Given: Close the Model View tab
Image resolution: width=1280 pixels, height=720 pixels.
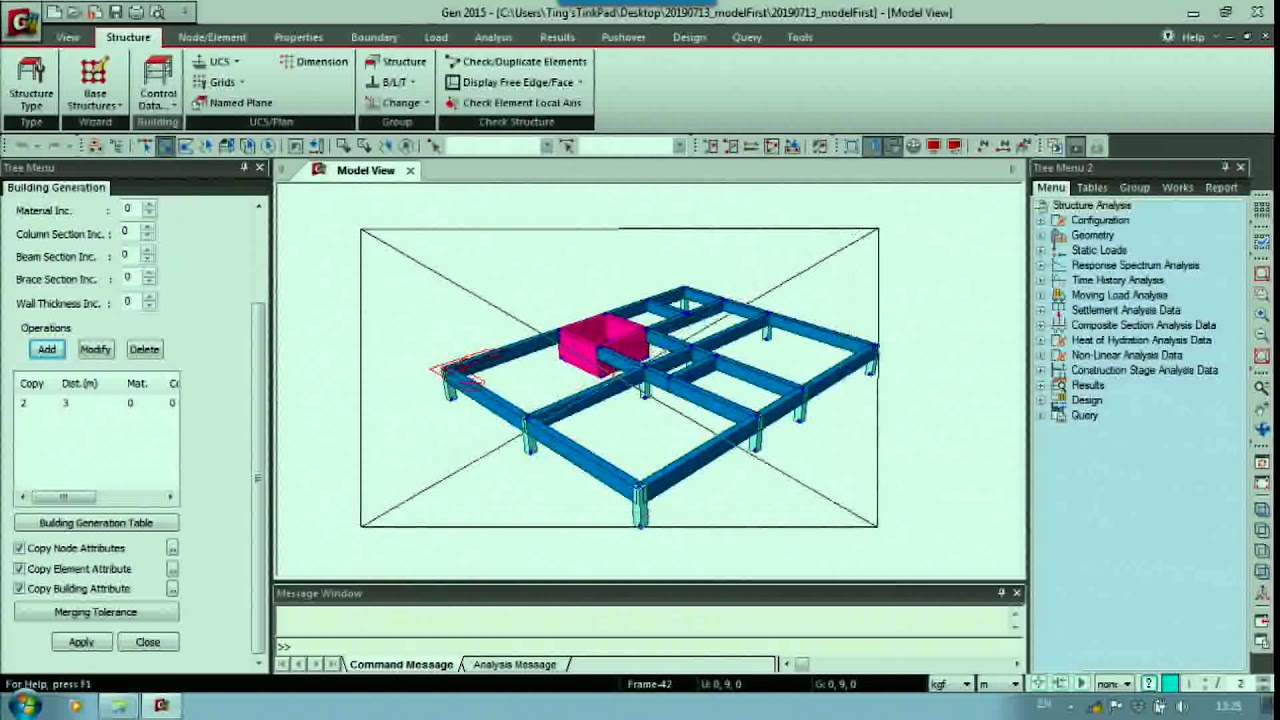Looking at the screenshot, I should [410, 171].
